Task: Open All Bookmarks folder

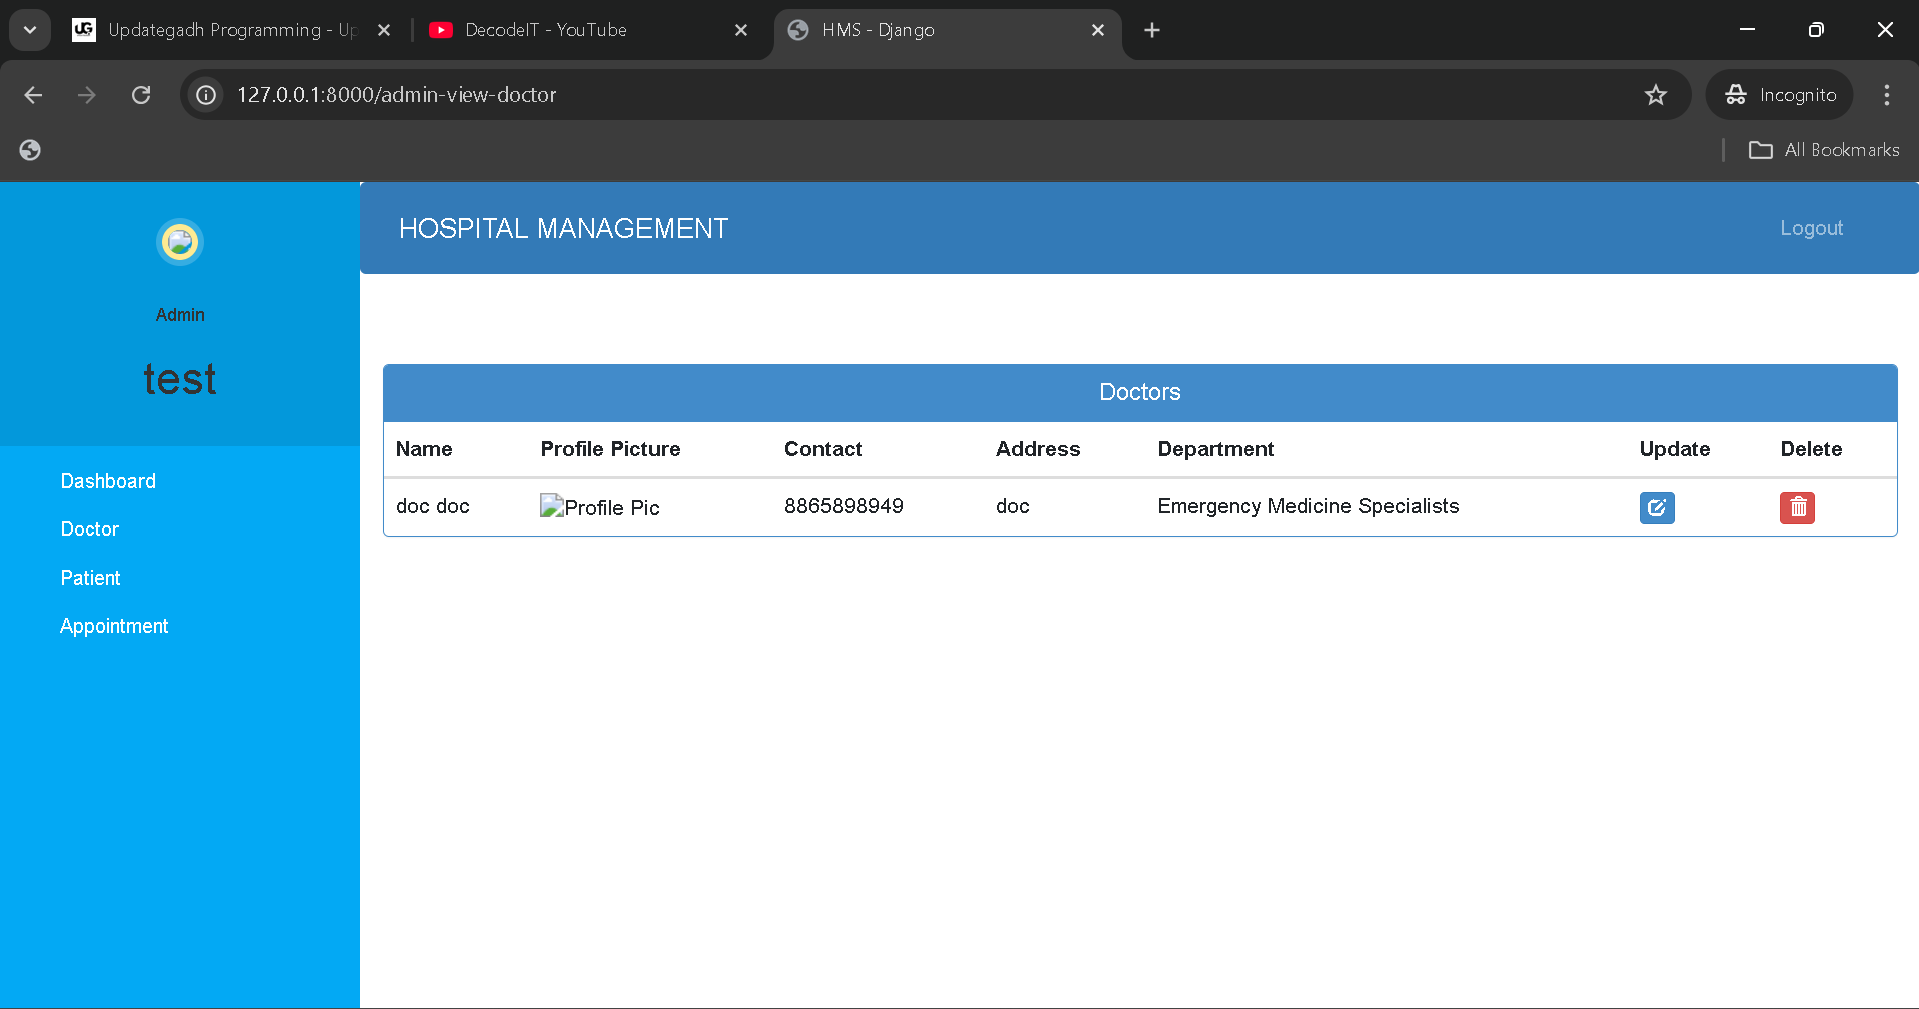Action: coord(1824,150)
